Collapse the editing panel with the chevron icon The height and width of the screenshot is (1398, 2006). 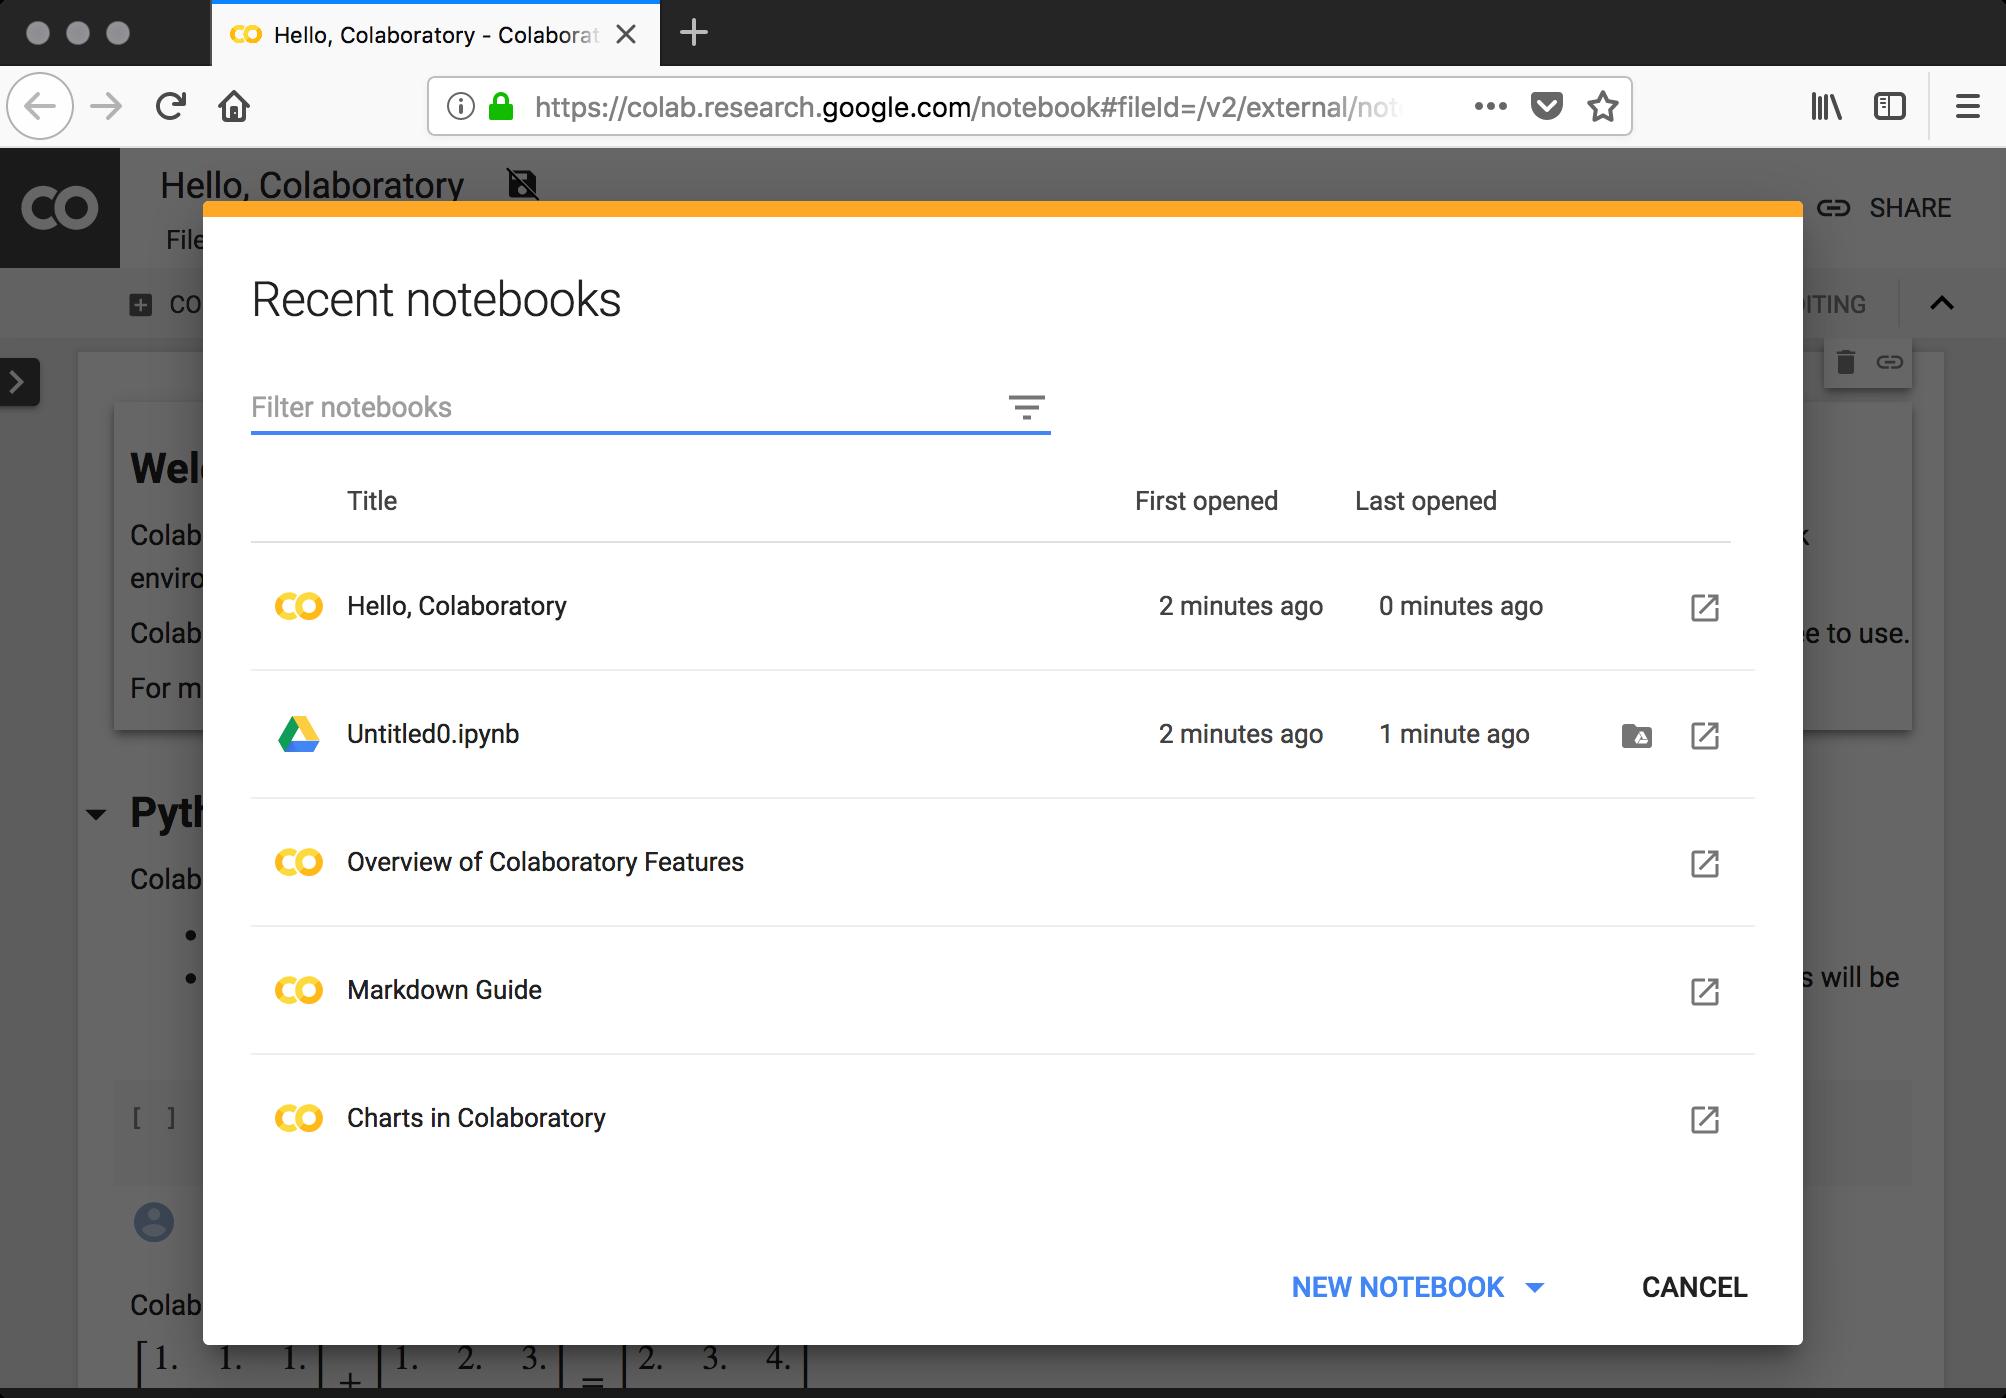(1941, 303)
